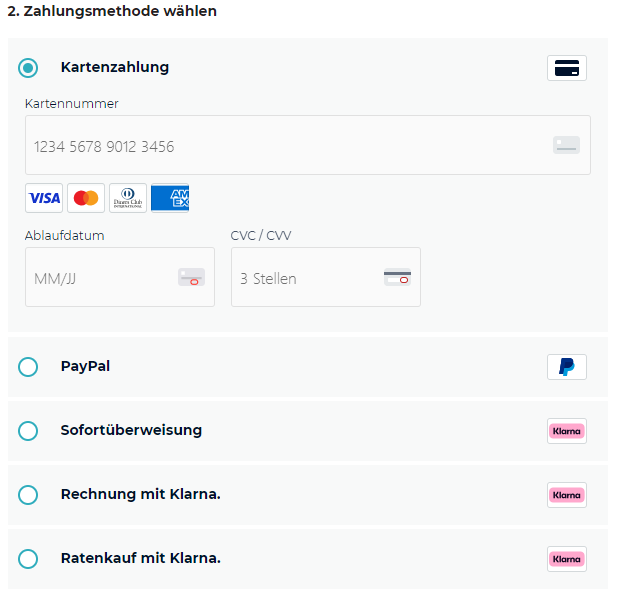Click the card icon inside Kartennummer field
The width and height of the screenshot is (618, 595).
point(566,146)
